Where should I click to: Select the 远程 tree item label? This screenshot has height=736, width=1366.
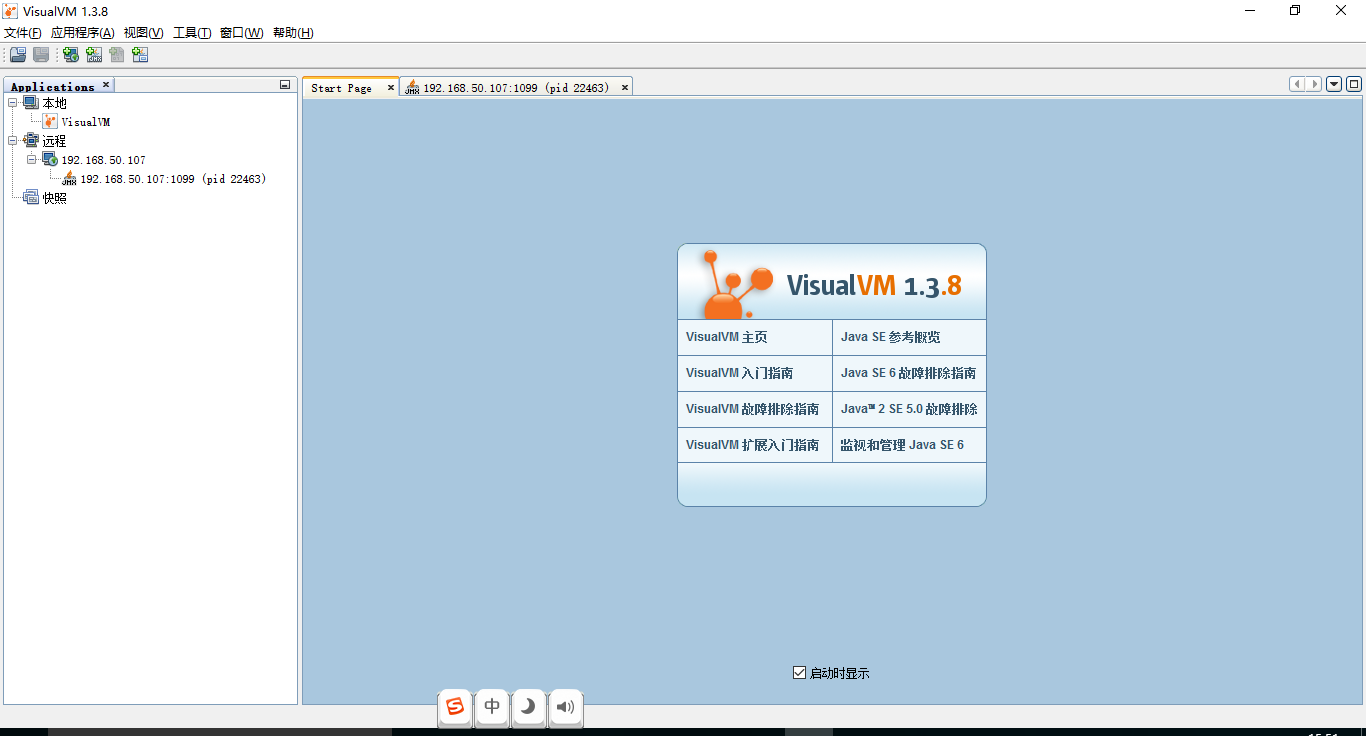54,141
